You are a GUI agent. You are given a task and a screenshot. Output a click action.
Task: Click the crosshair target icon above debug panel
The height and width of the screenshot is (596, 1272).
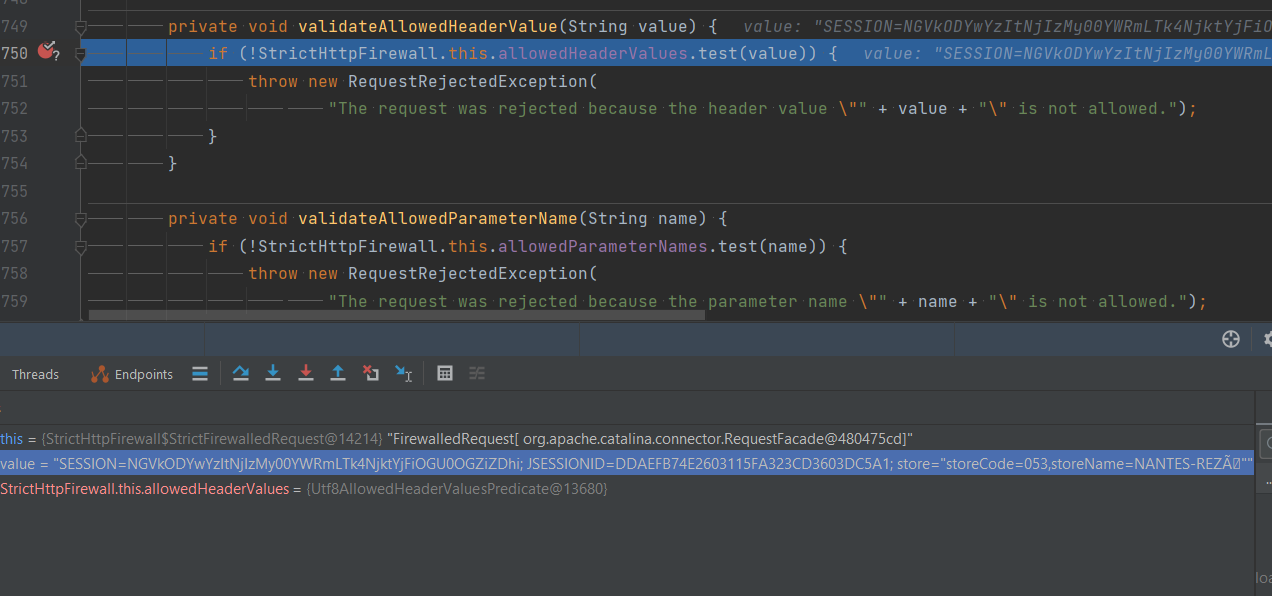pos(1231,339)
